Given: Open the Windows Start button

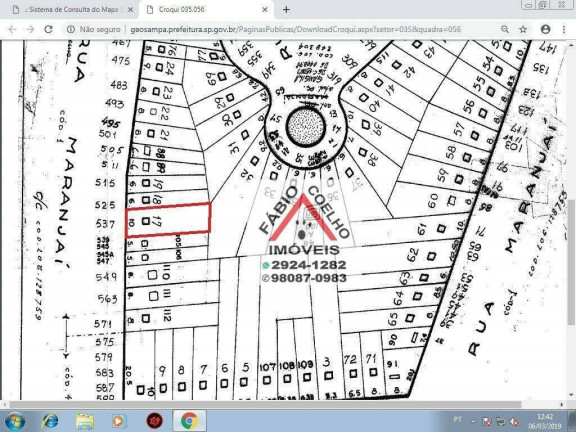Looking at the screenshot, I should coord(15,421).
